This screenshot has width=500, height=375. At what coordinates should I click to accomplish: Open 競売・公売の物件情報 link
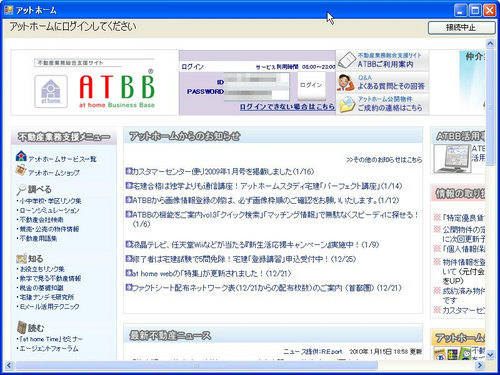[x=49, y=229]
